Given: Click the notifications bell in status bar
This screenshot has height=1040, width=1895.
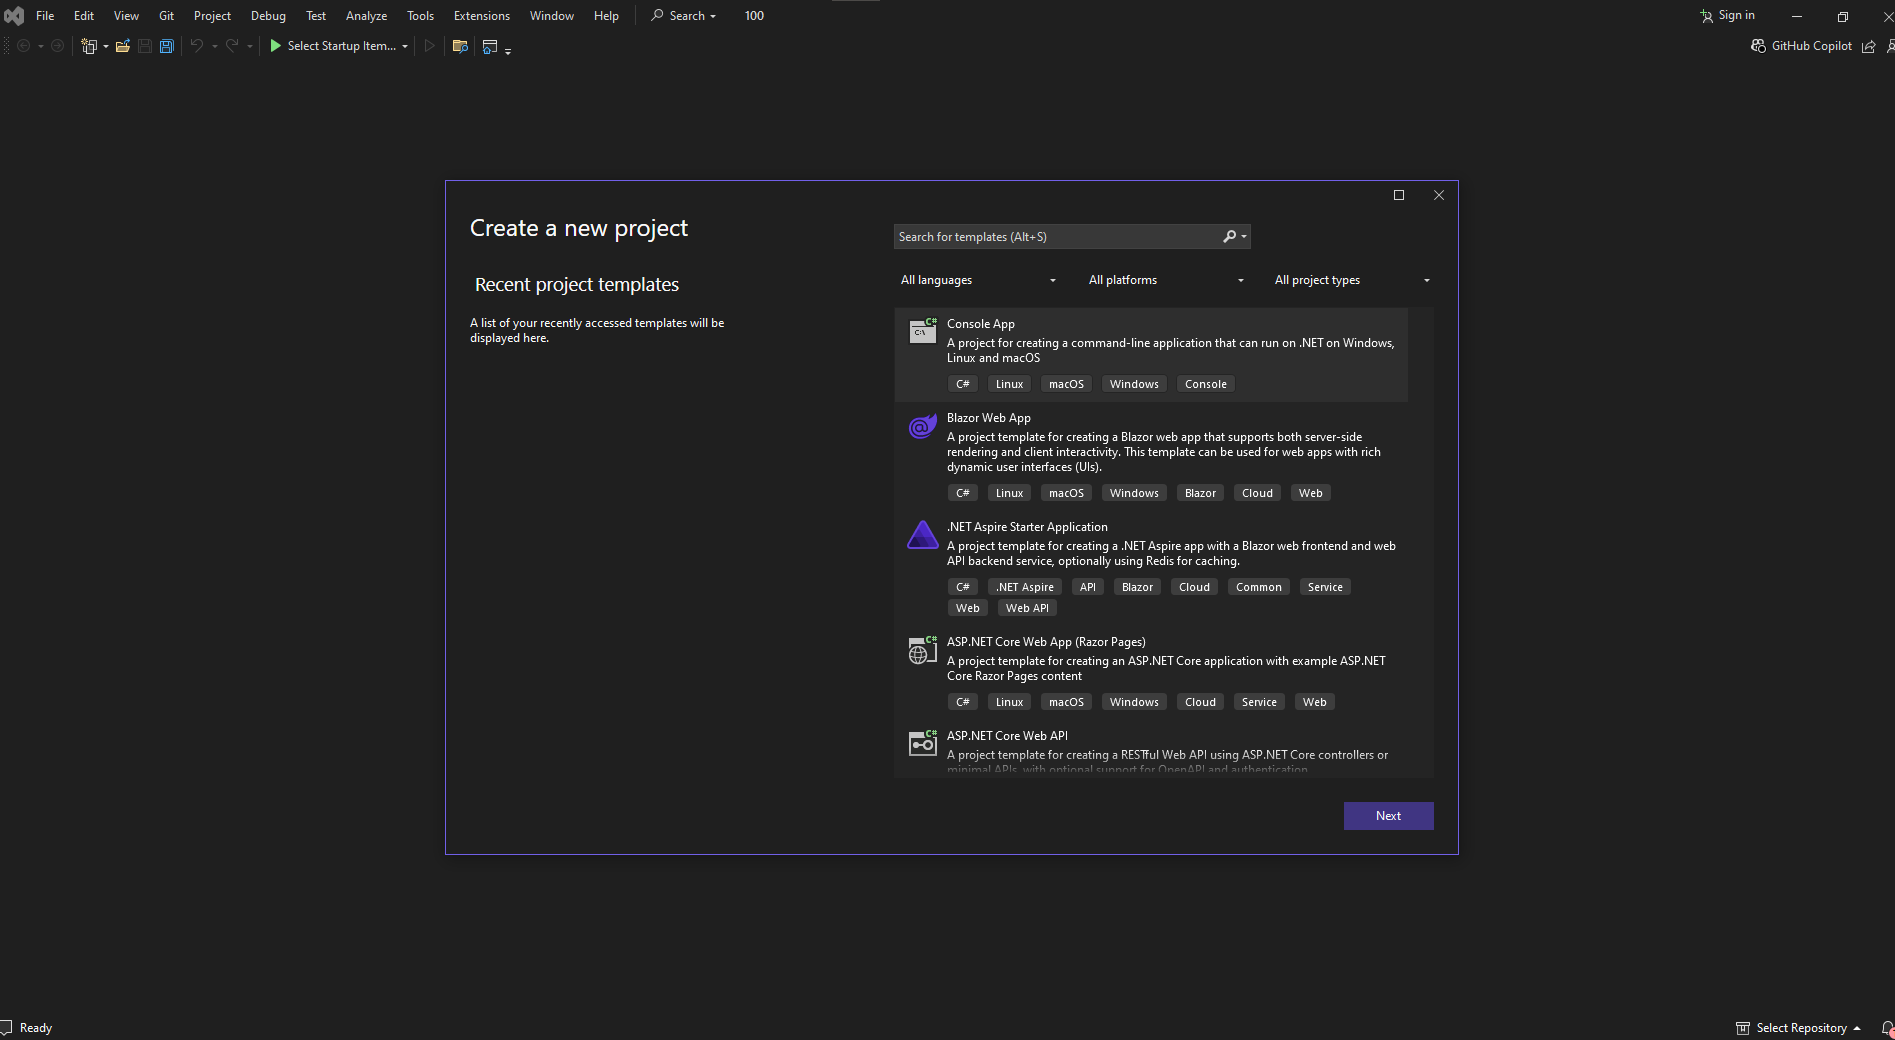Looking at the screenshot, I should click(1887, 1028).
